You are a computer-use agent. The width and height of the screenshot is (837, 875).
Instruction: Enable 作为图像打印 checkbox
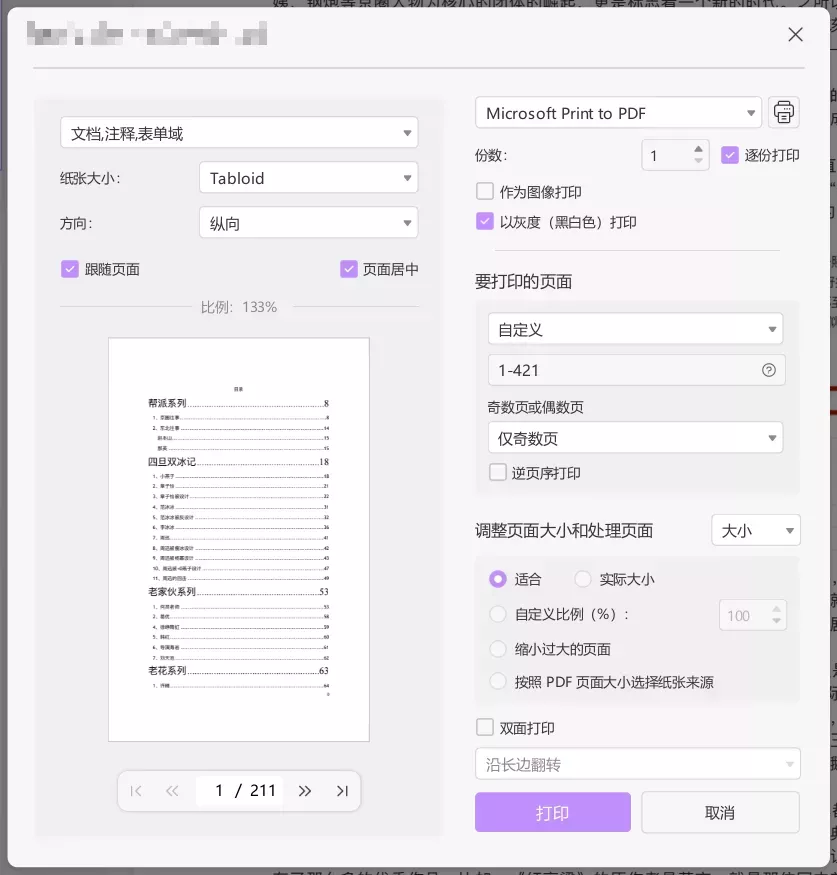pyautogui.click(x=484, y=191)
